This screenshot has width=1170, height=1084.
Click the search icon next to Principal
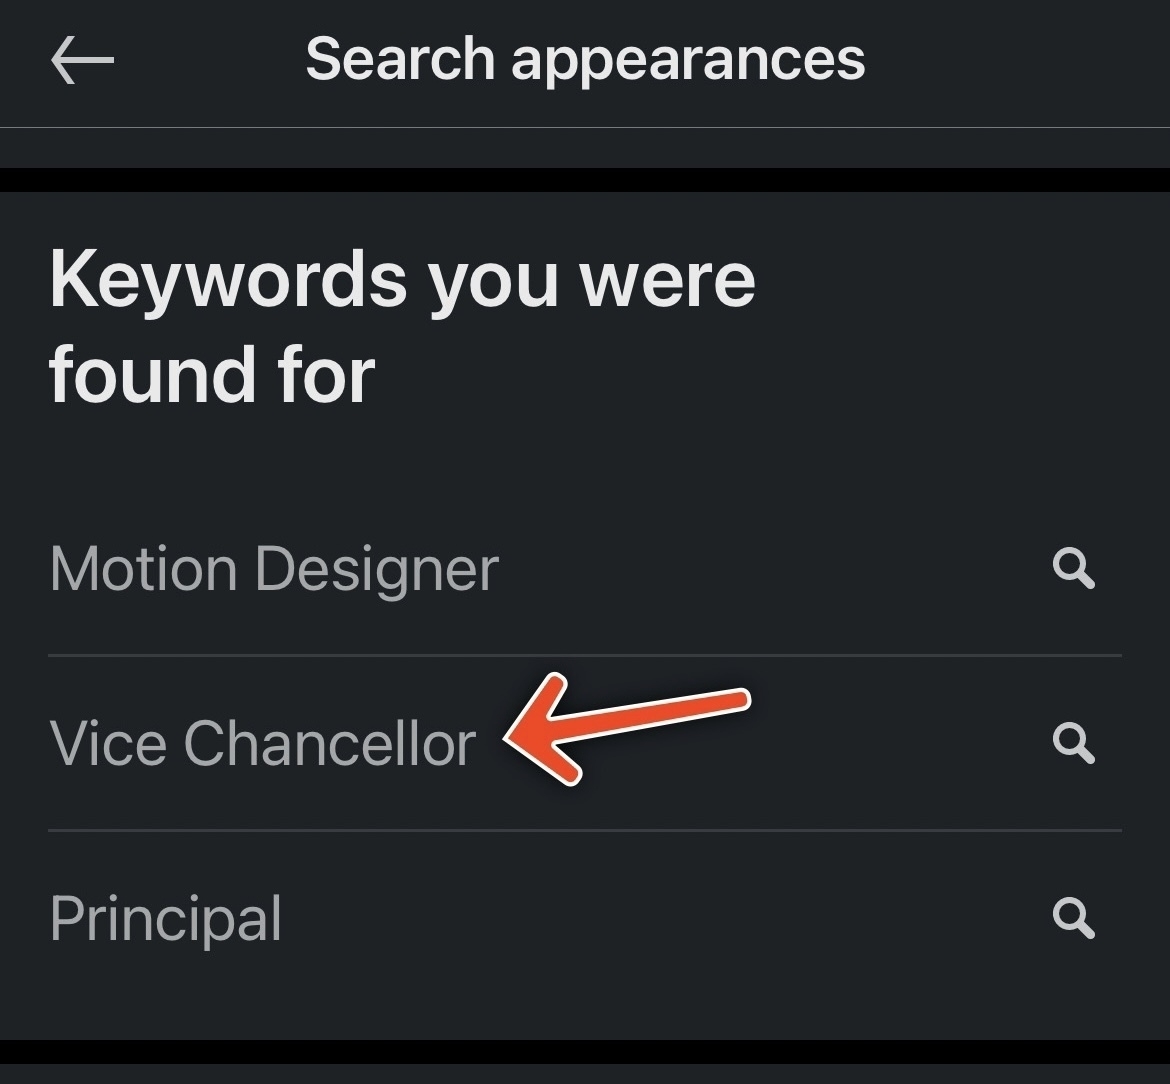point(1074,918)
